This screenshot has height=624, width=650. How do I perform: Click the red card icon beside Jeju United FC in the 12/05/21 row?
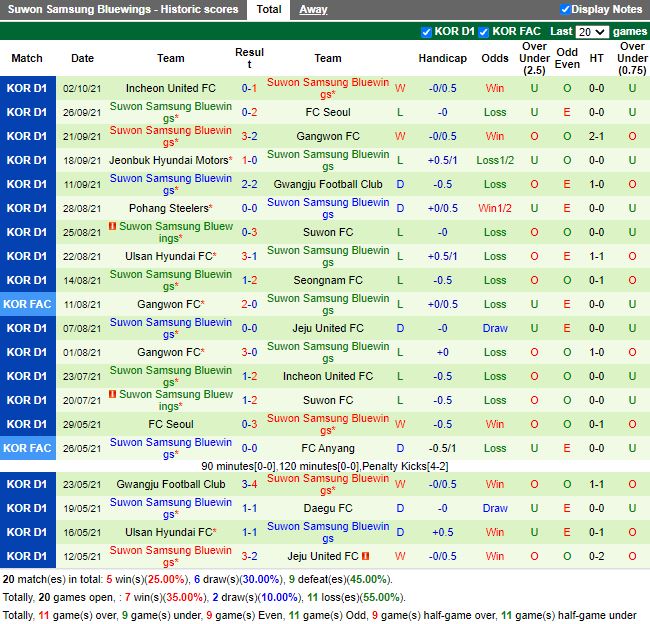[x=365, y=556]
